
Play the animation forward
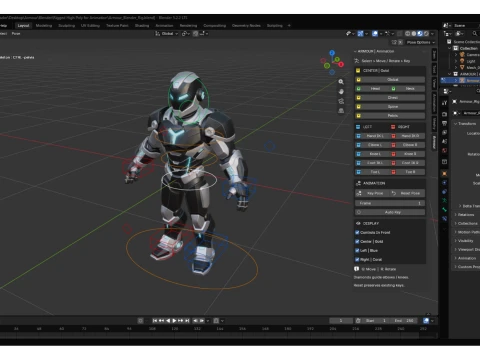point(174,321)
